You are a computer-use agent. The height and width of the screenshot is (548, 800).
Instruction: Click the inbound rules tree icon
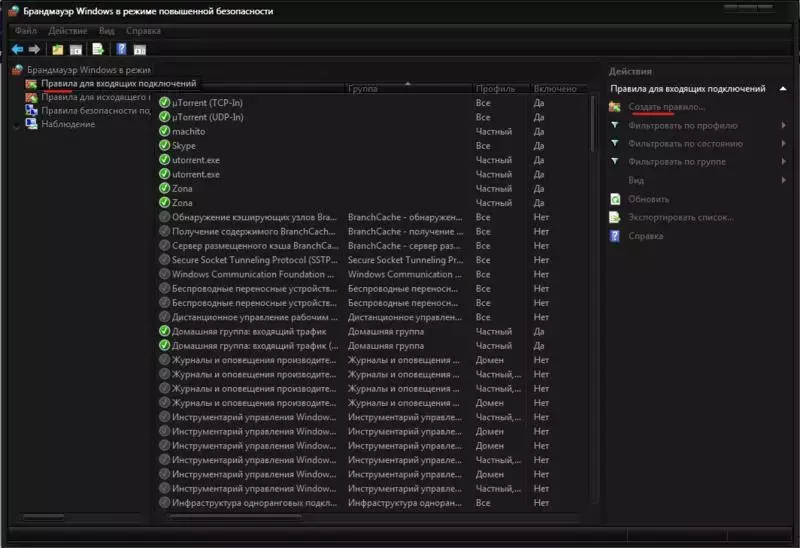(x=32, y=84)
